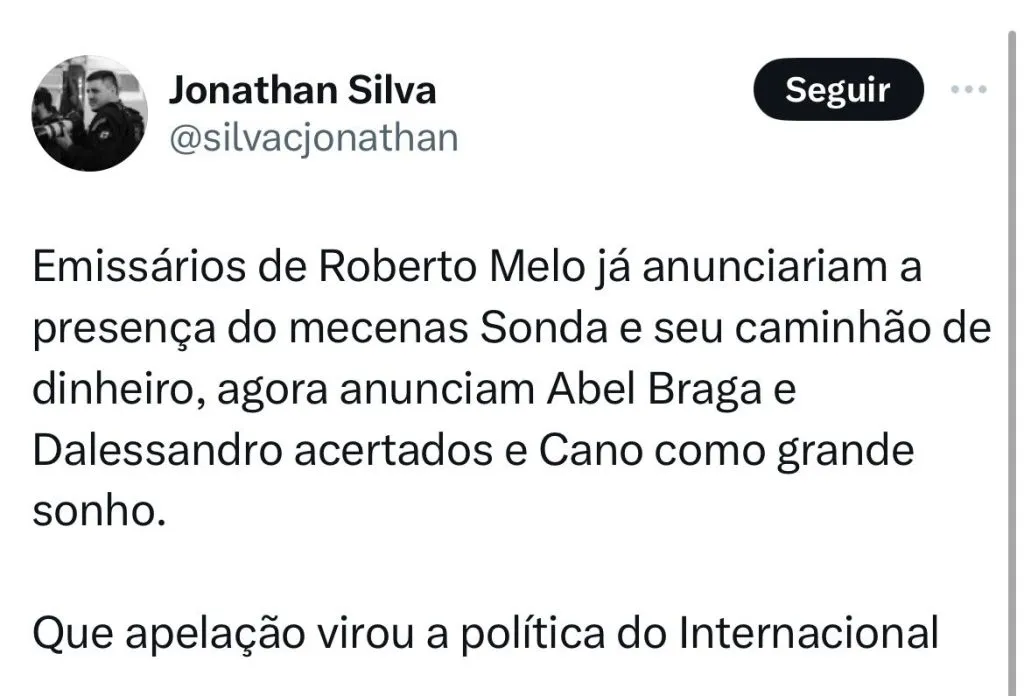Click the @silvacjonathan handle

[314, 137]
